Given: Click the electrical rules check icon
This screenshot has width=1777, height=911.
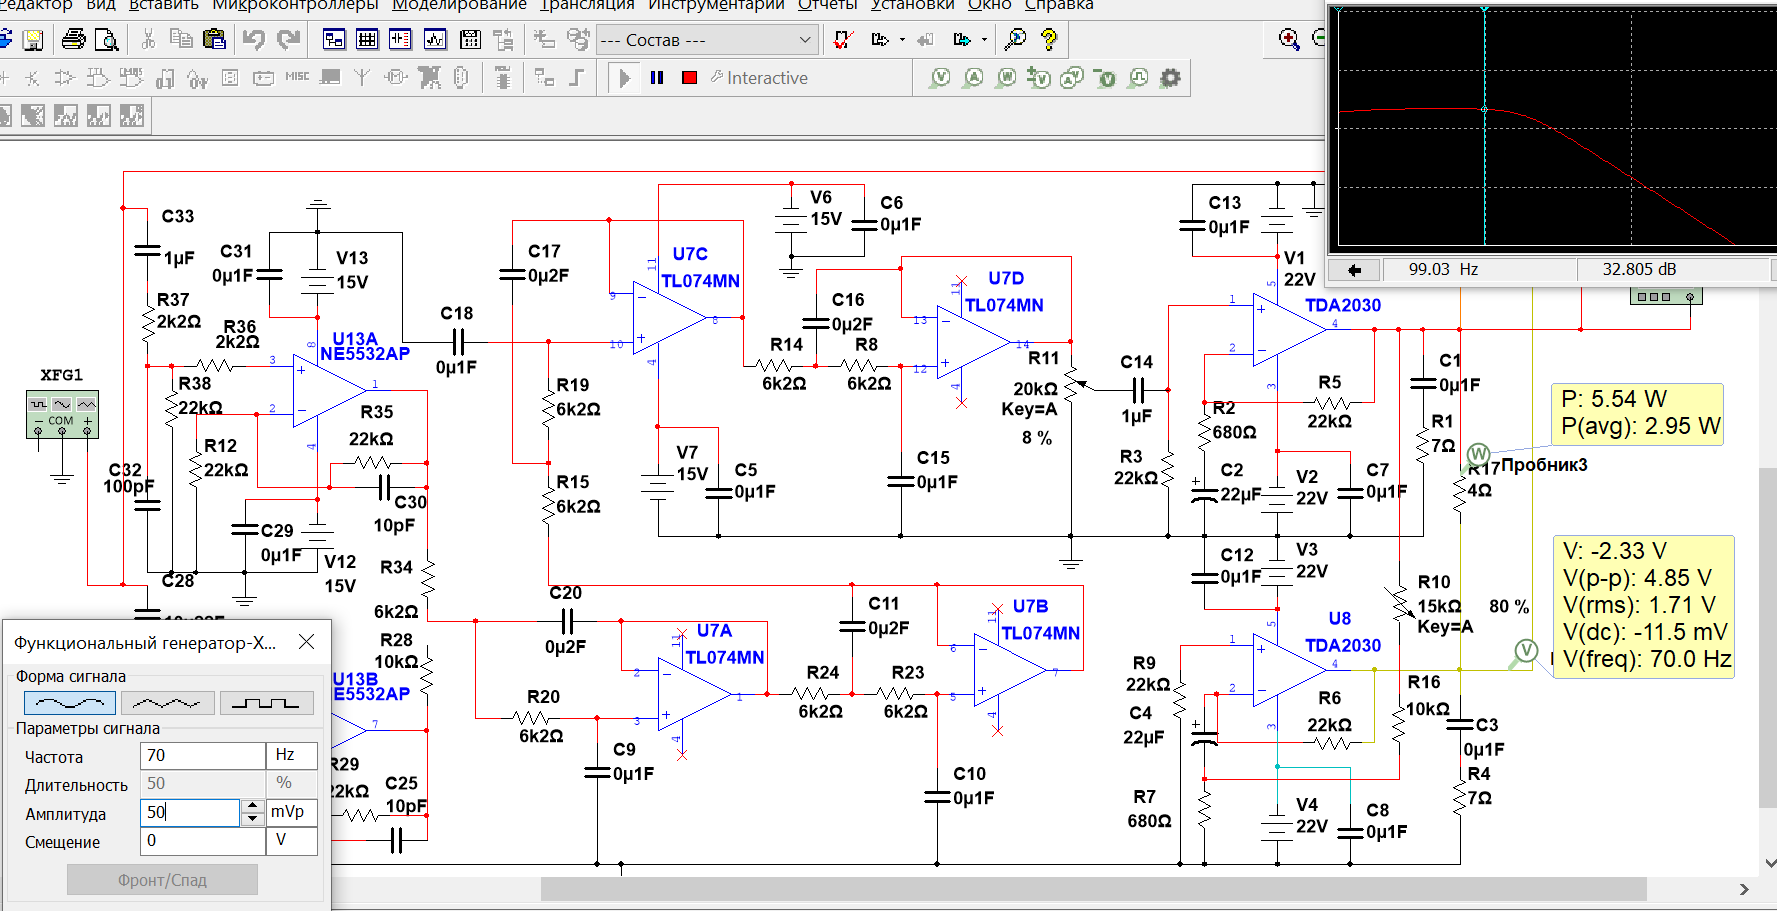Looking at the screenshot, I should [x=843, y=40].
